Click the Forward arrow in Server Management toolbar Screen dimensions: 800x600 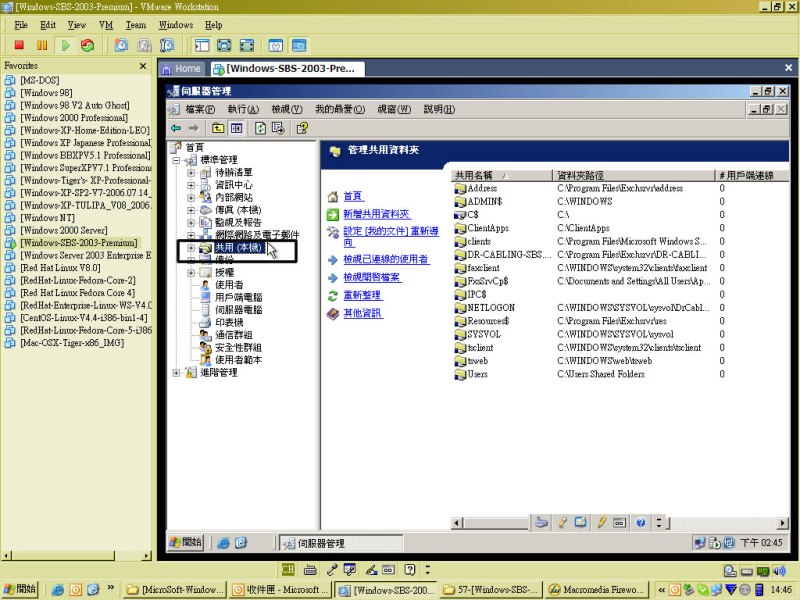tap(193, 128)
